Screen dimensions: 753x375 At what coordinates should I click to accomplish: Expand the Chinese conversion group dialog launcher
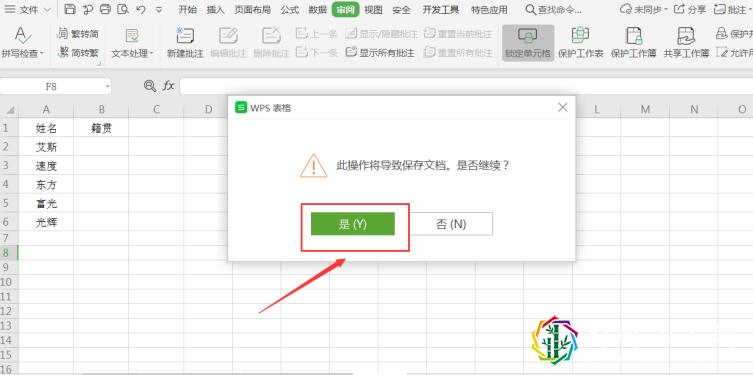(99, 64)
